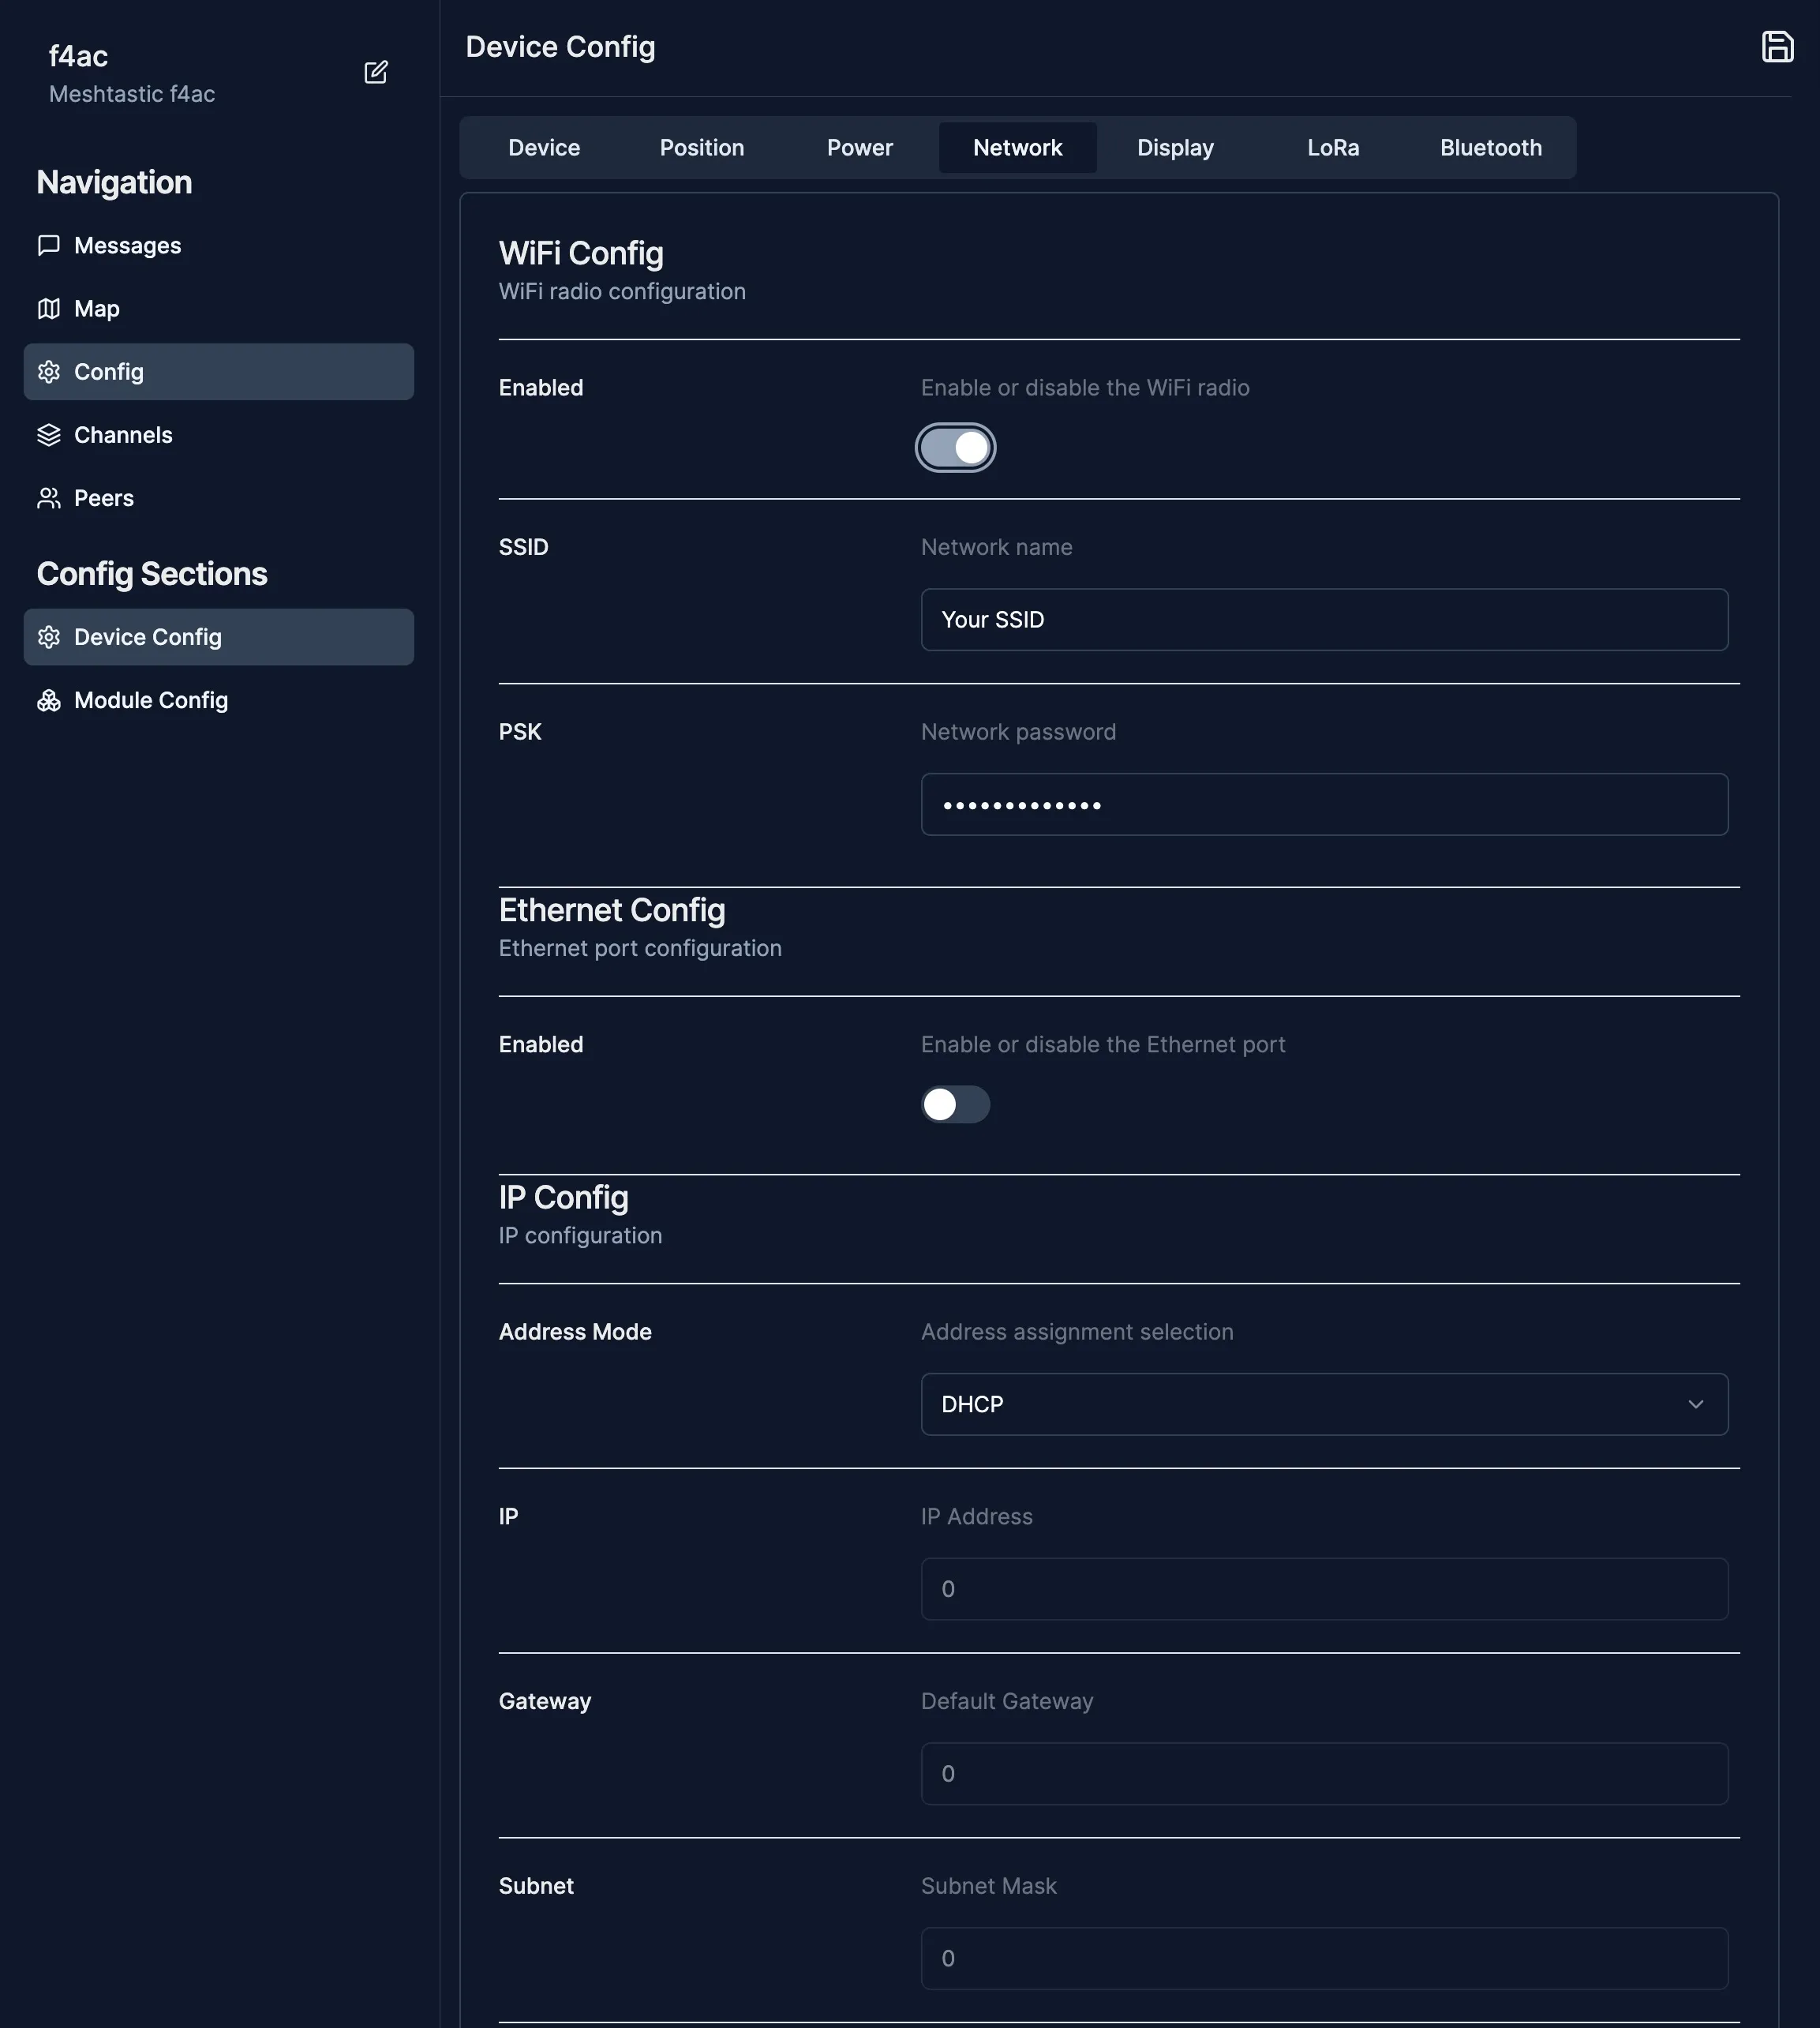Screen dimensions: 1820x2028
Task: Open the Display tab
Action: tap(1175, 148)
